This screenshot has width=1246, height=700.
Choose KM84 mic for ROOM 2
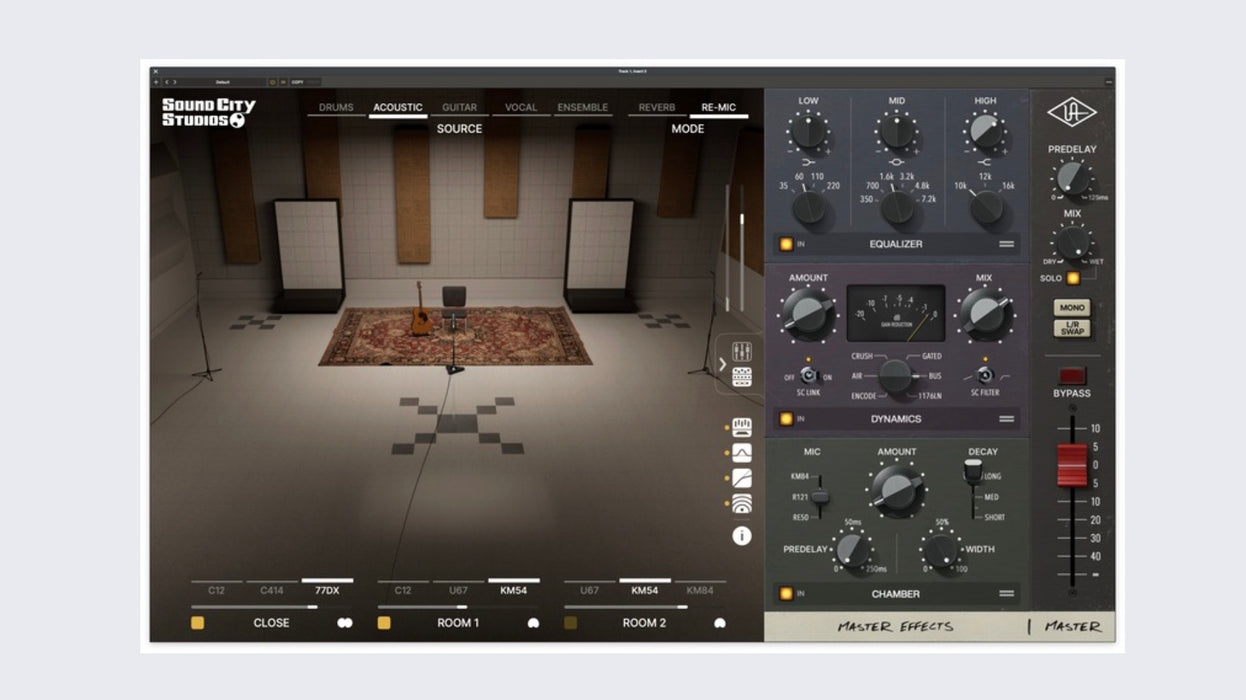pos(700,590)
